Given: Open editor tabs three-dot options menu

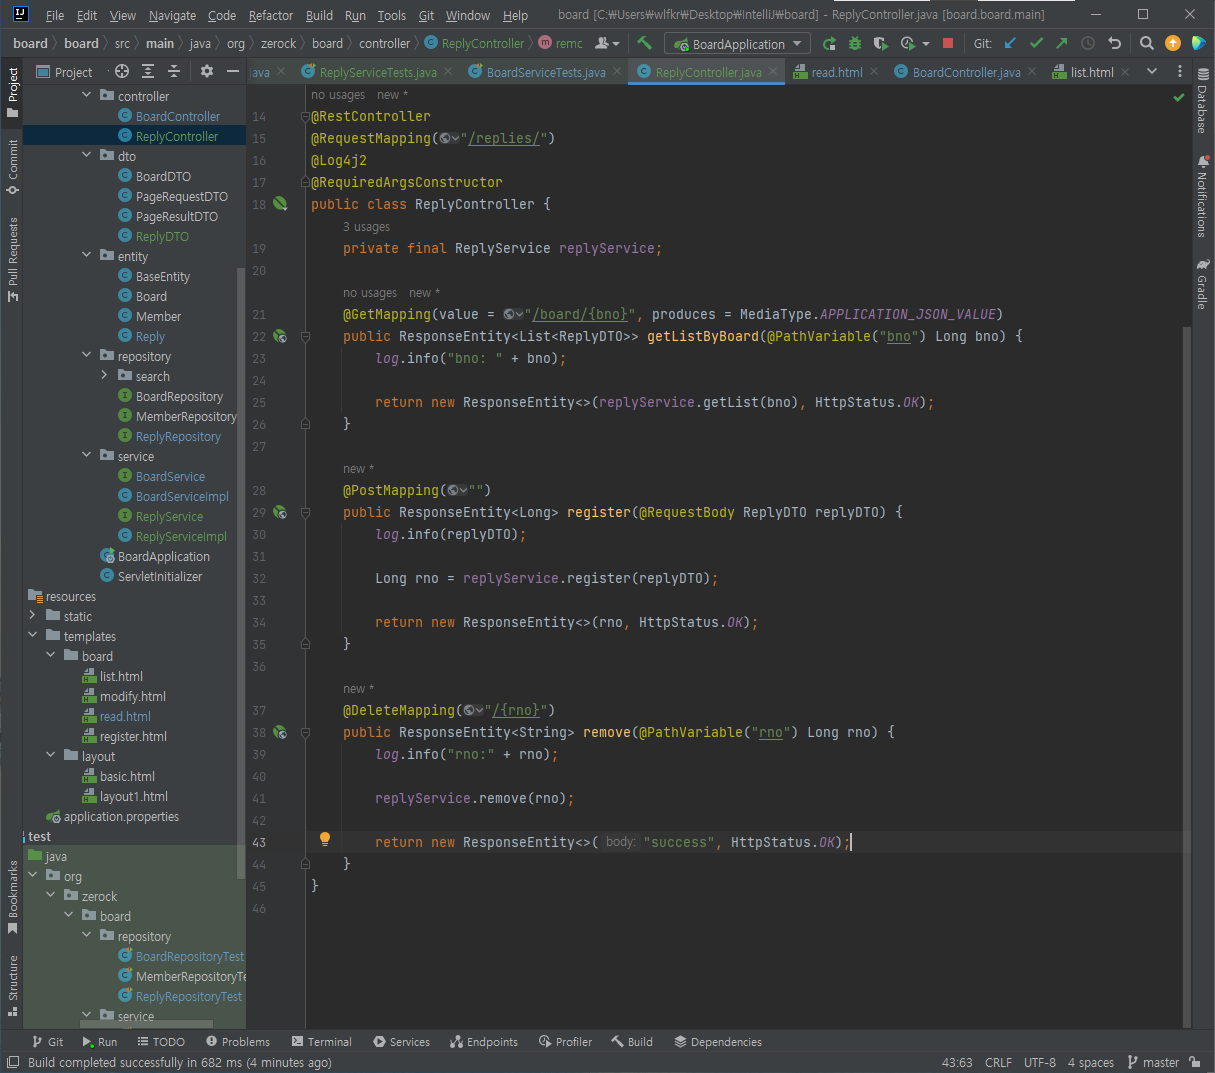Looking at the screenshot, I should pyautogui.click(x=1180, y=71).
